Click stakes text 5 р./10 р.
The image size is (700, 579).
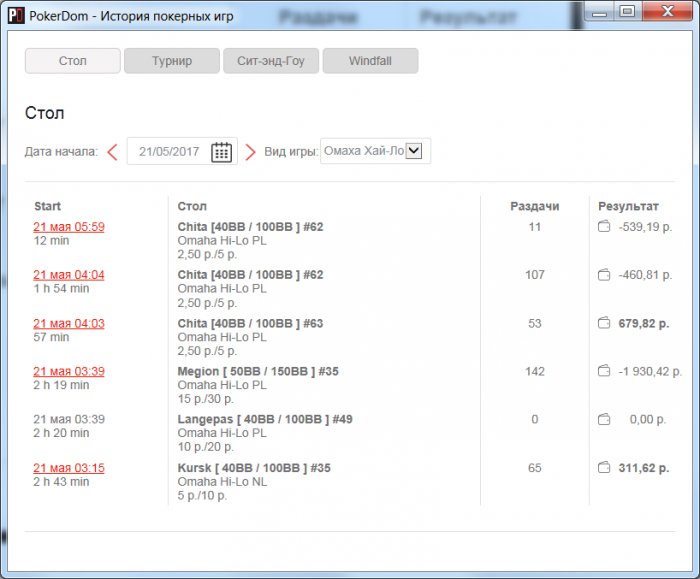202,496
